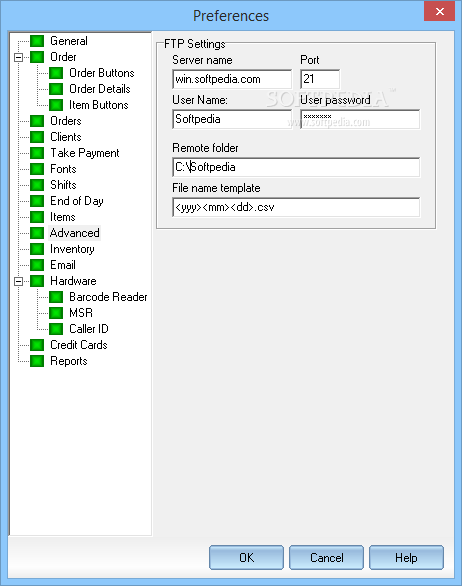Select Fonts in the tree

click(63, 169)
